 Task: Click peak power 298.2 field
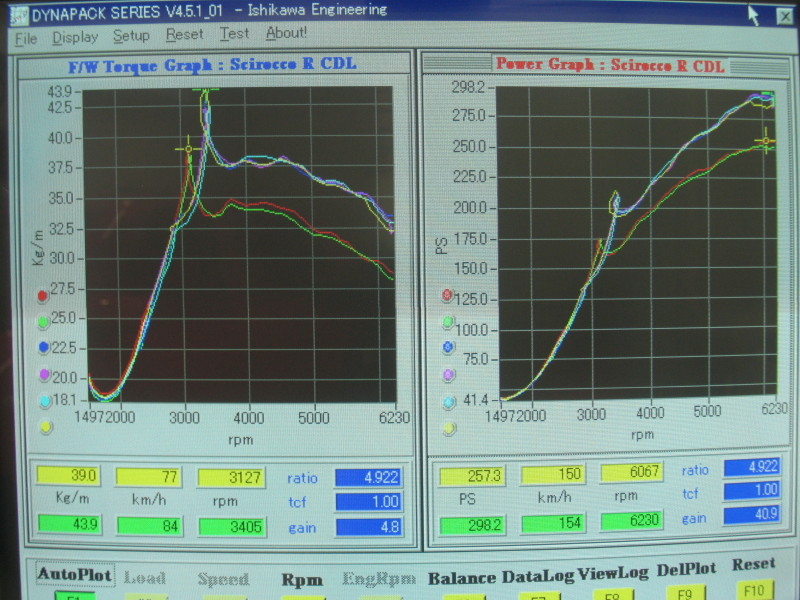(x=473, y=525)
